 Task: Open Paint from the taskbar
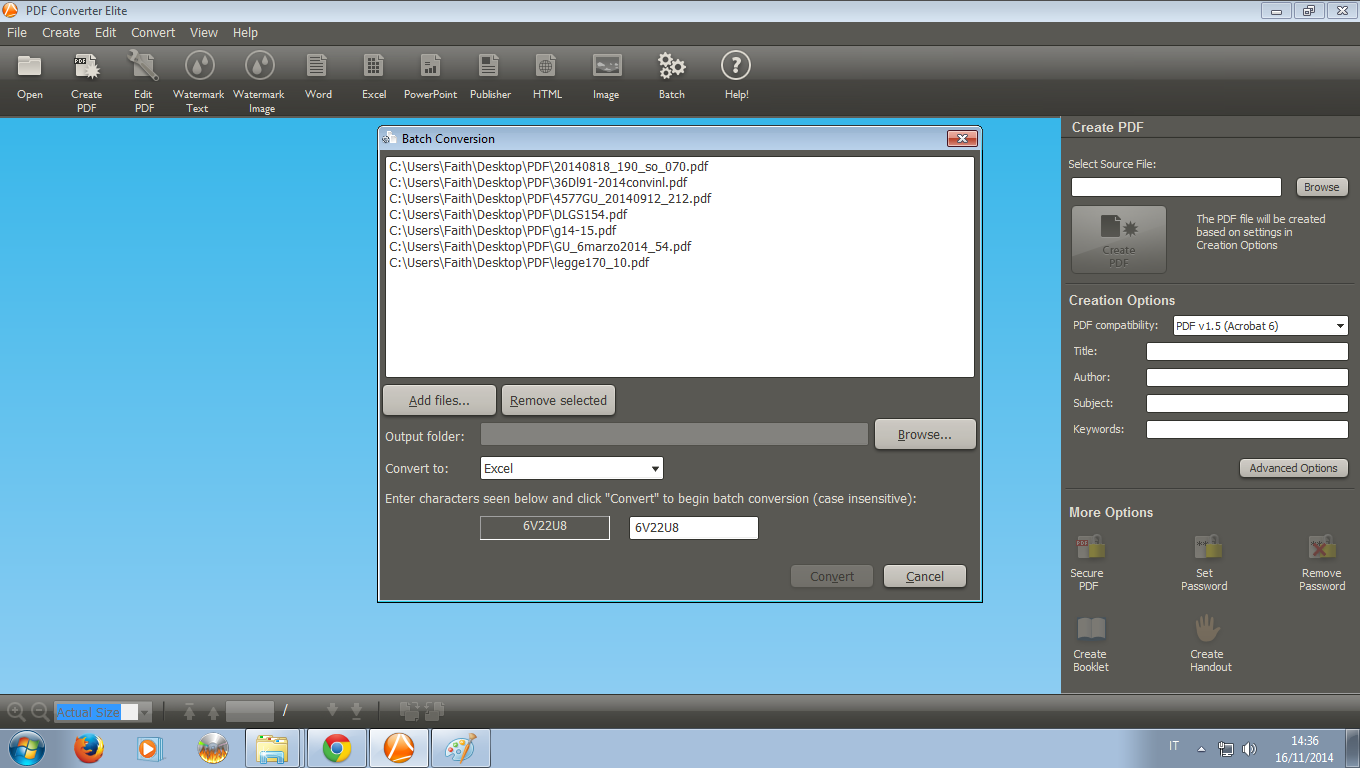point(460,748)
